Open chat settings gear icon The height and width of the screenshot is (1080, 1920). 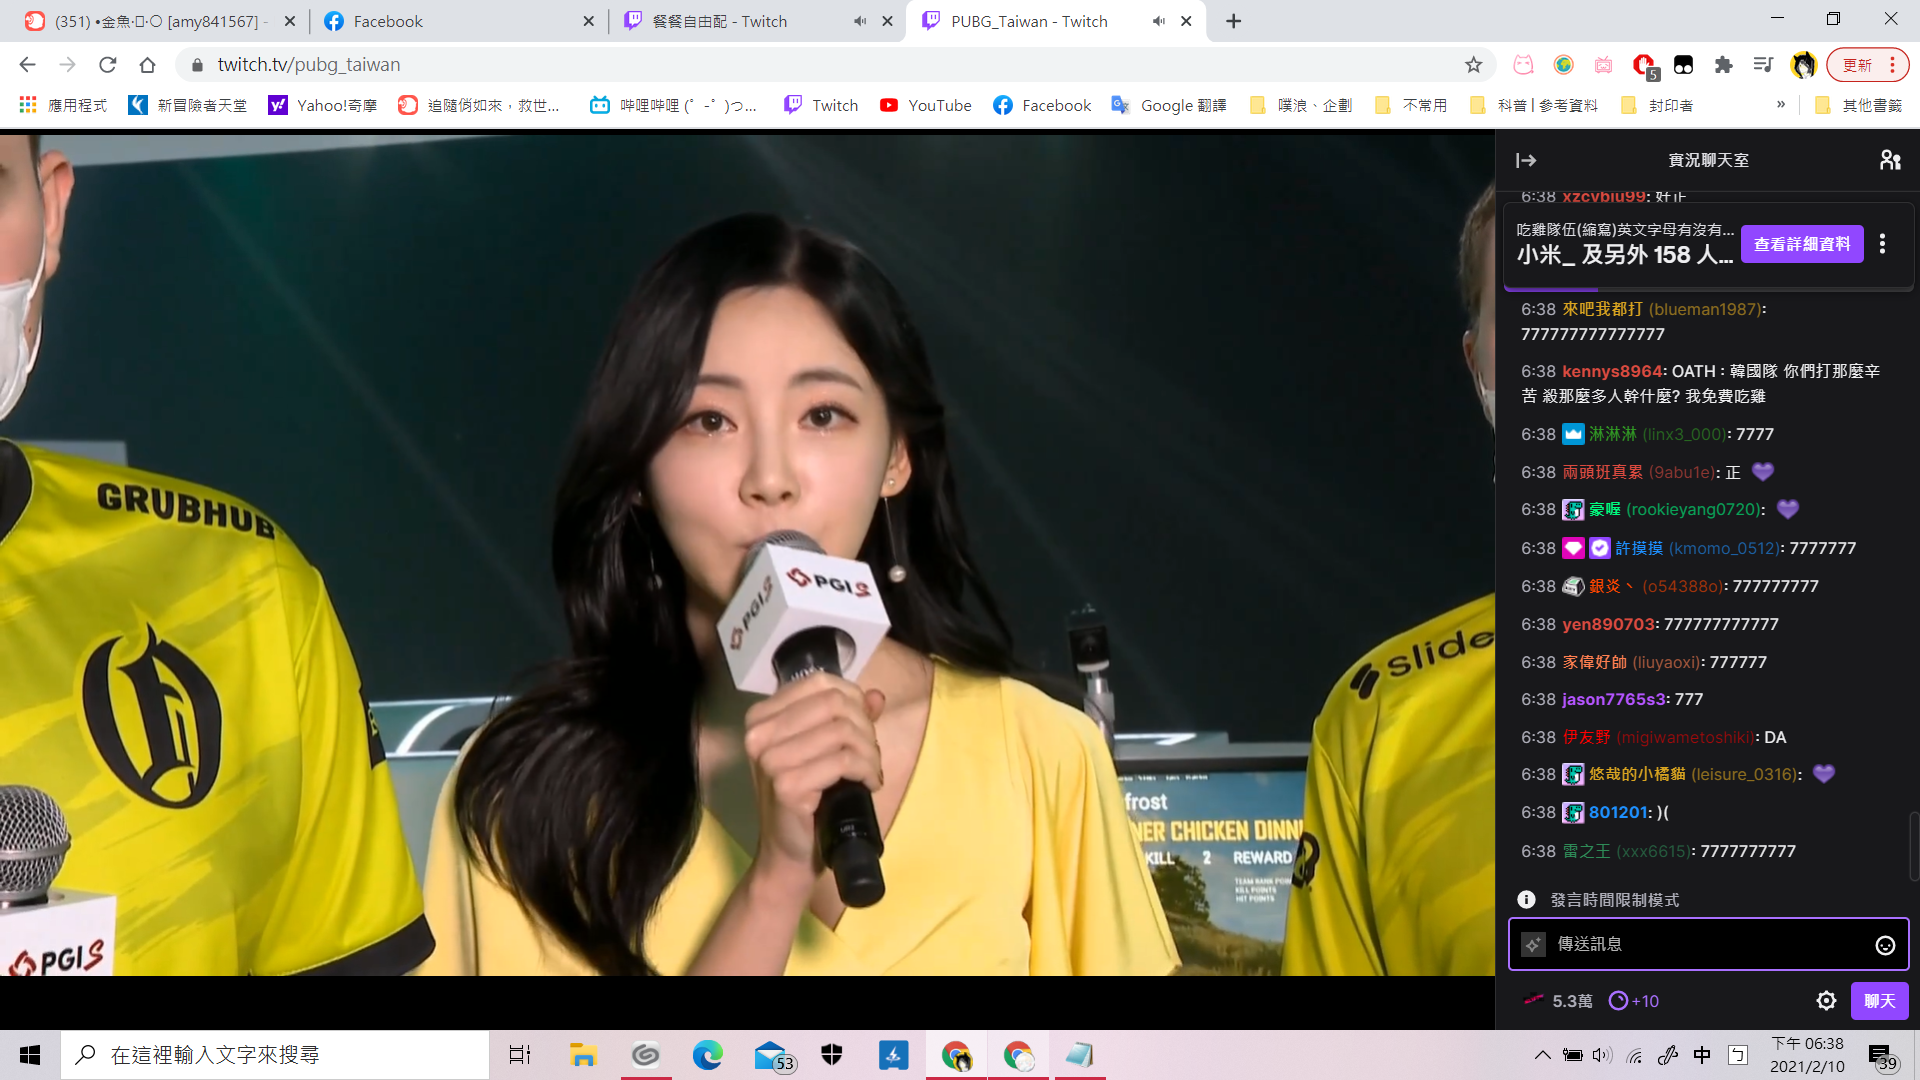coord(1826,1001)
